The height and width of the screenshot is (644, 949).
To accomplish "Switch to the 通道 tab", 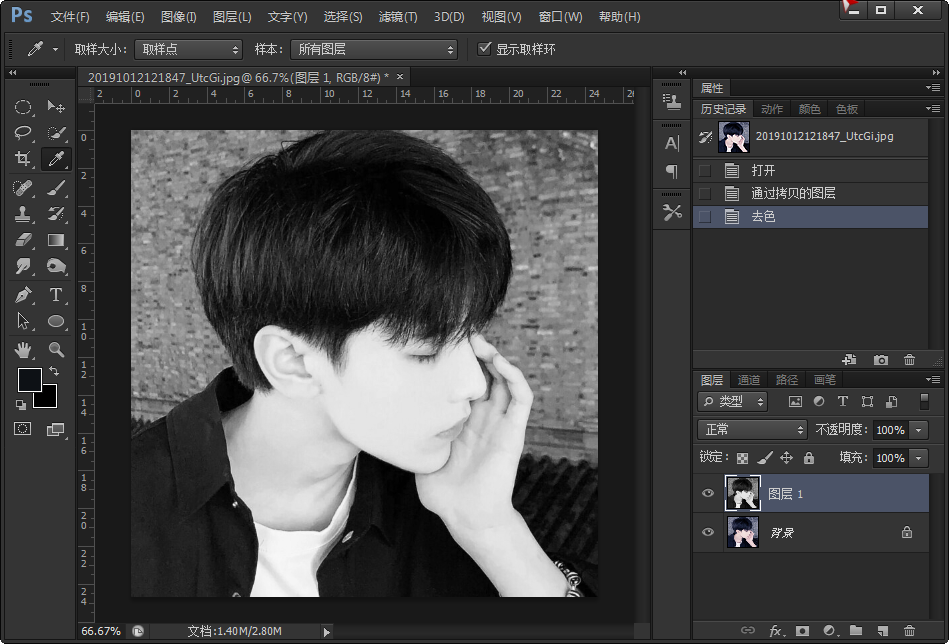I will point(749,380).
